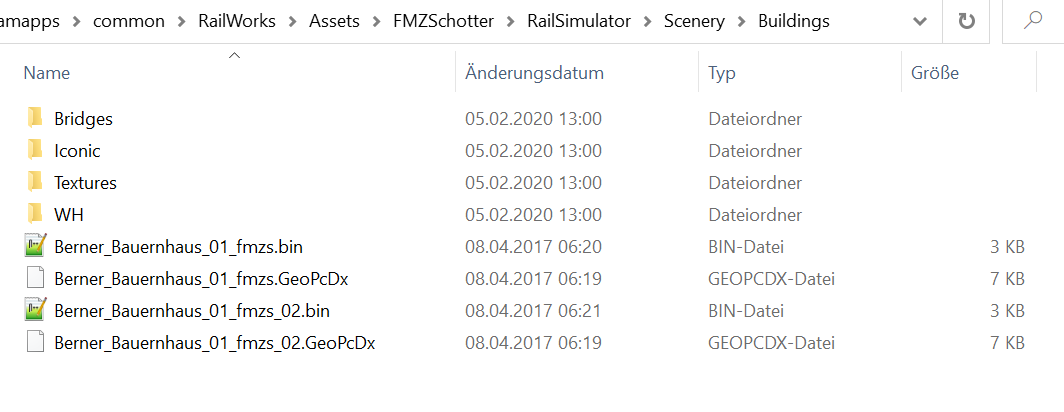Click the Textures folder icon
The image size is (1064, 412).
pyautogui.click(x=35, y=182)
